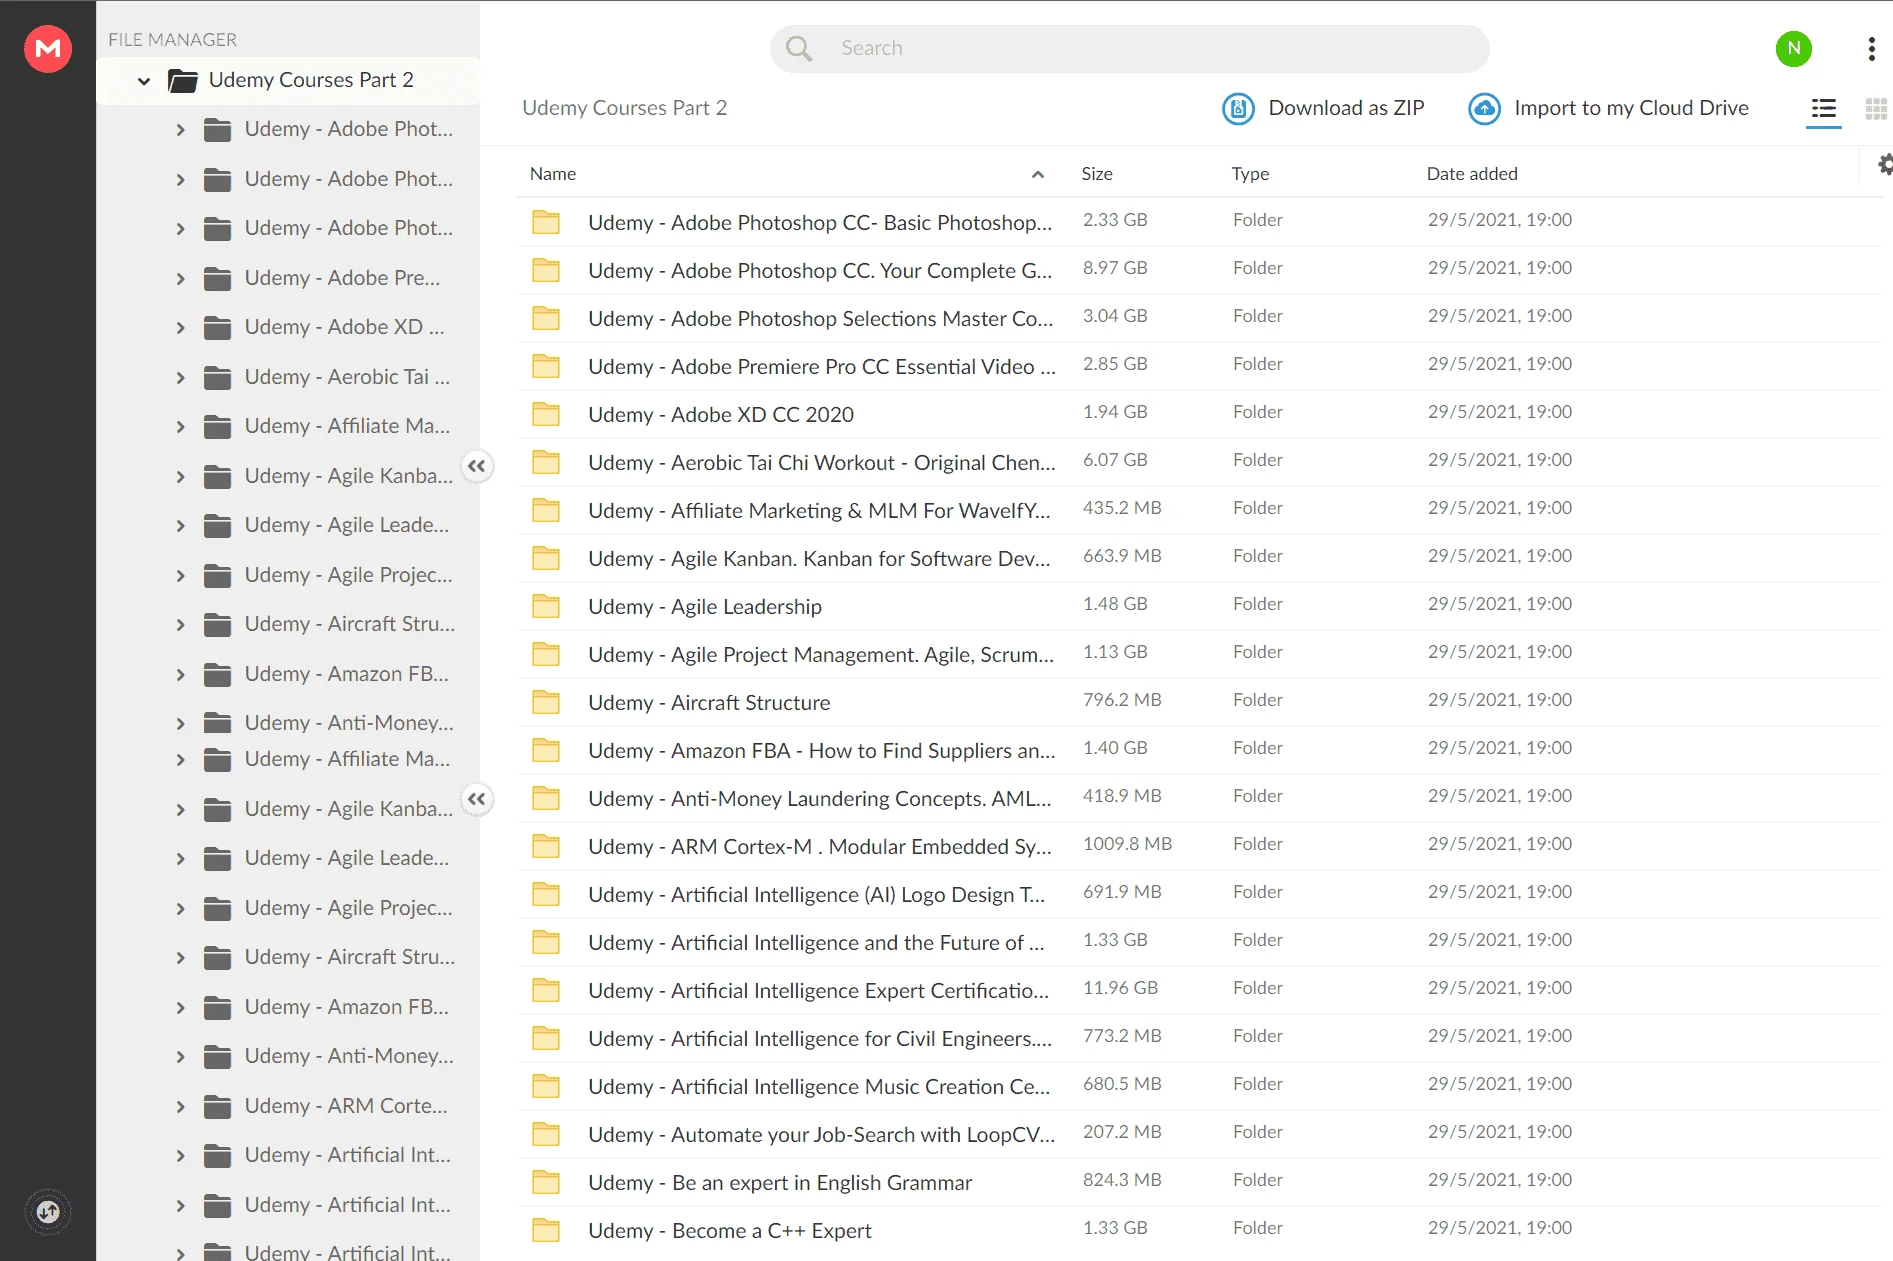Open the green N user avatar
Screen dimensions: 1893x1261
(x=1794, y=48)
